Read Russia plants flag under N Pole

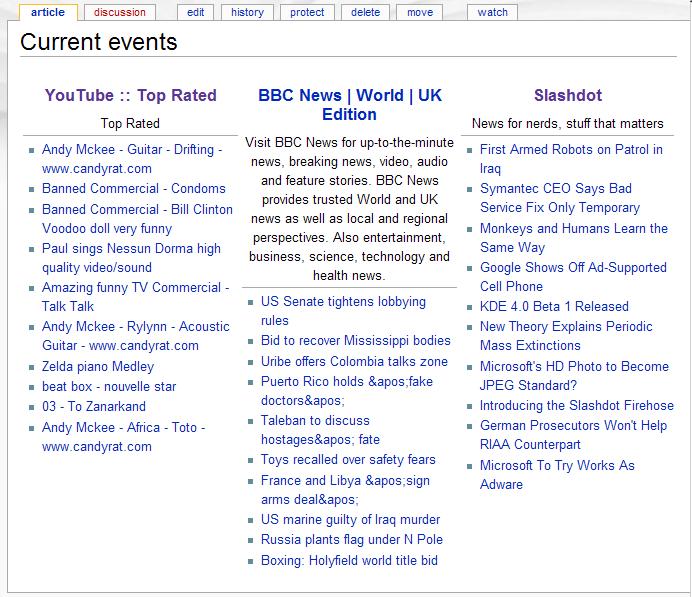pos(352,539)
